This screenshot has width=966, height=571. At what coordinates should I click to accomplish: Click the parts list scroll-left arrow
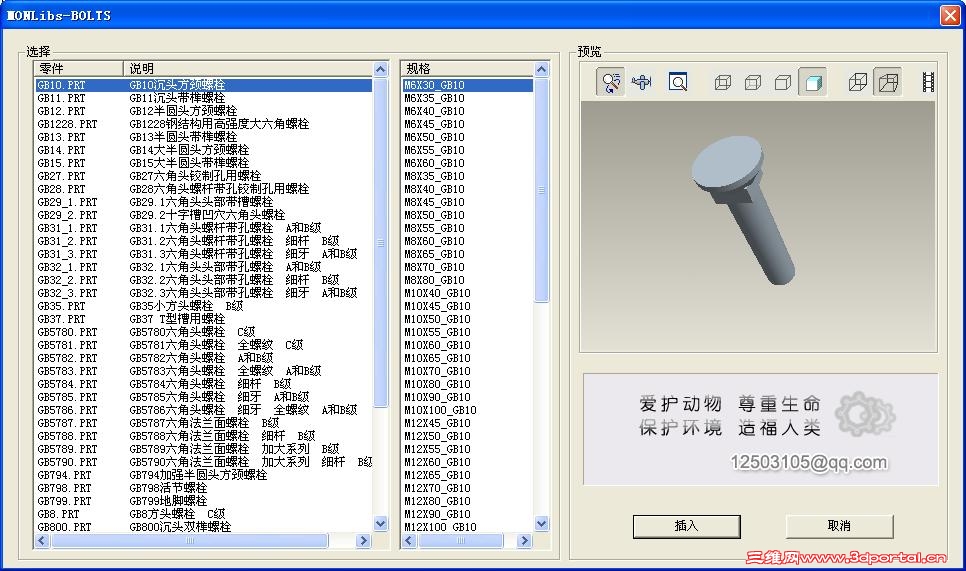click(x=42, y=540)
